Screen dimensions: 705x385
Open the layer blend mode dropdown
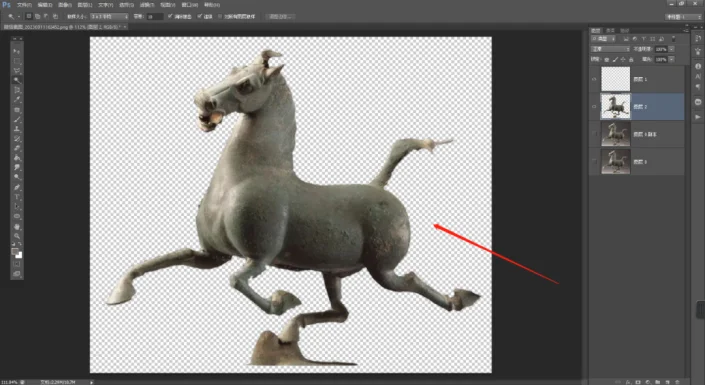click(x=610, y=49)
